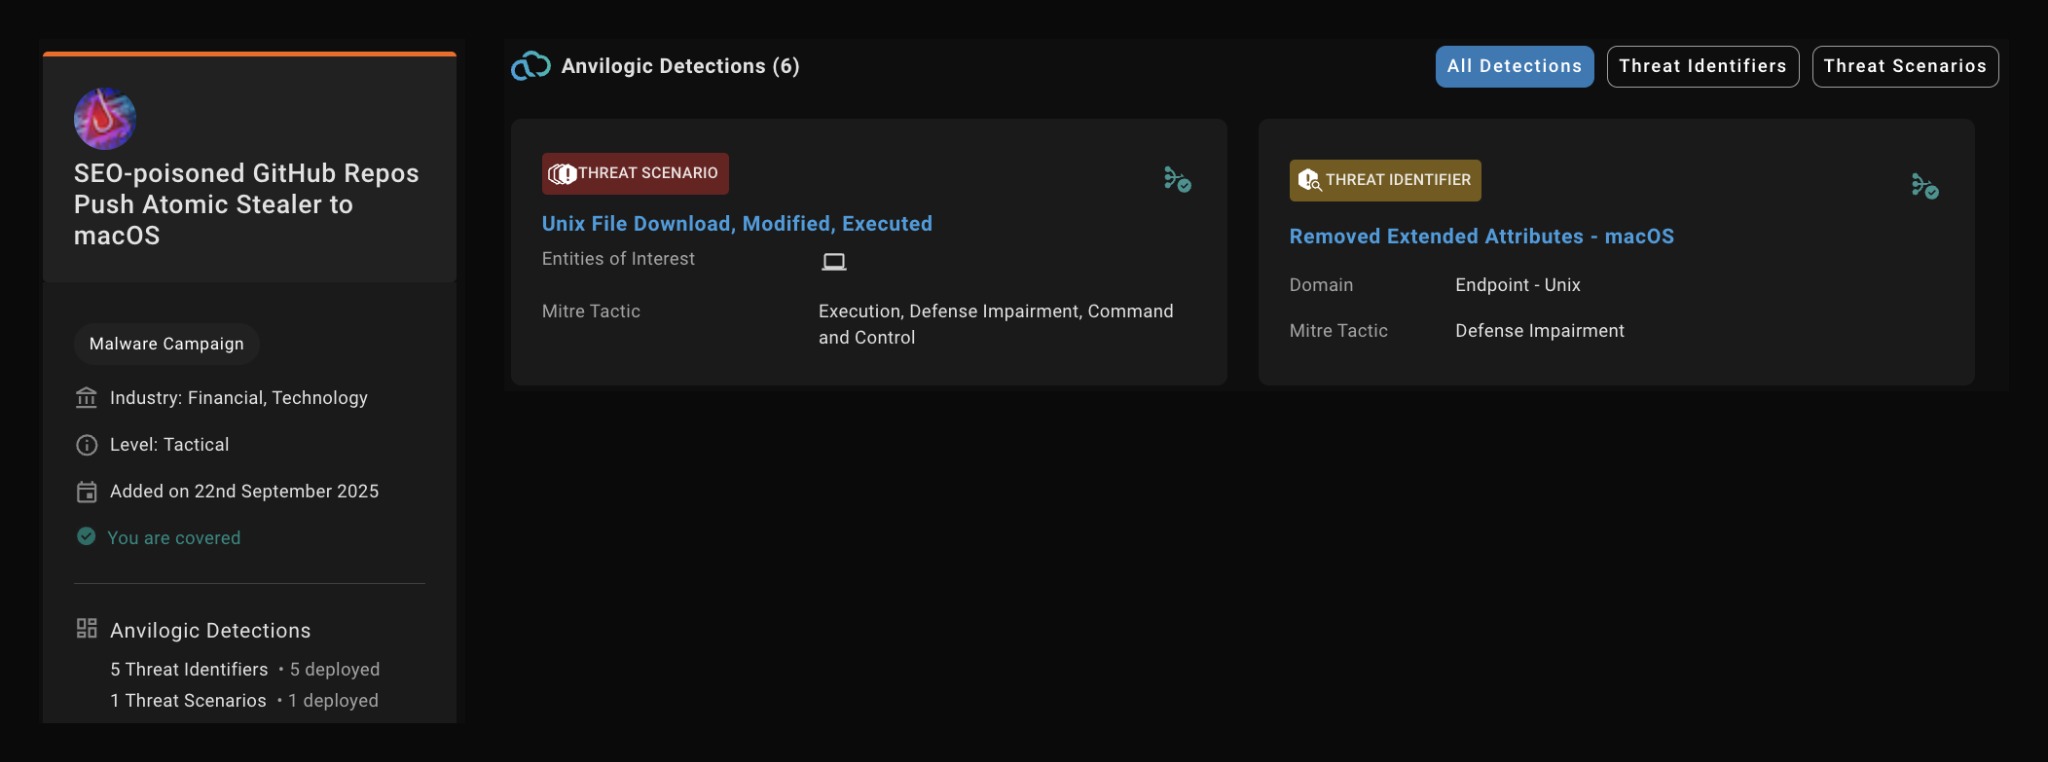This screenshot has height=762, width=2048.
Task: Click deployed status icon on Removed Extended Attributes card
Action: point(1925,186)
